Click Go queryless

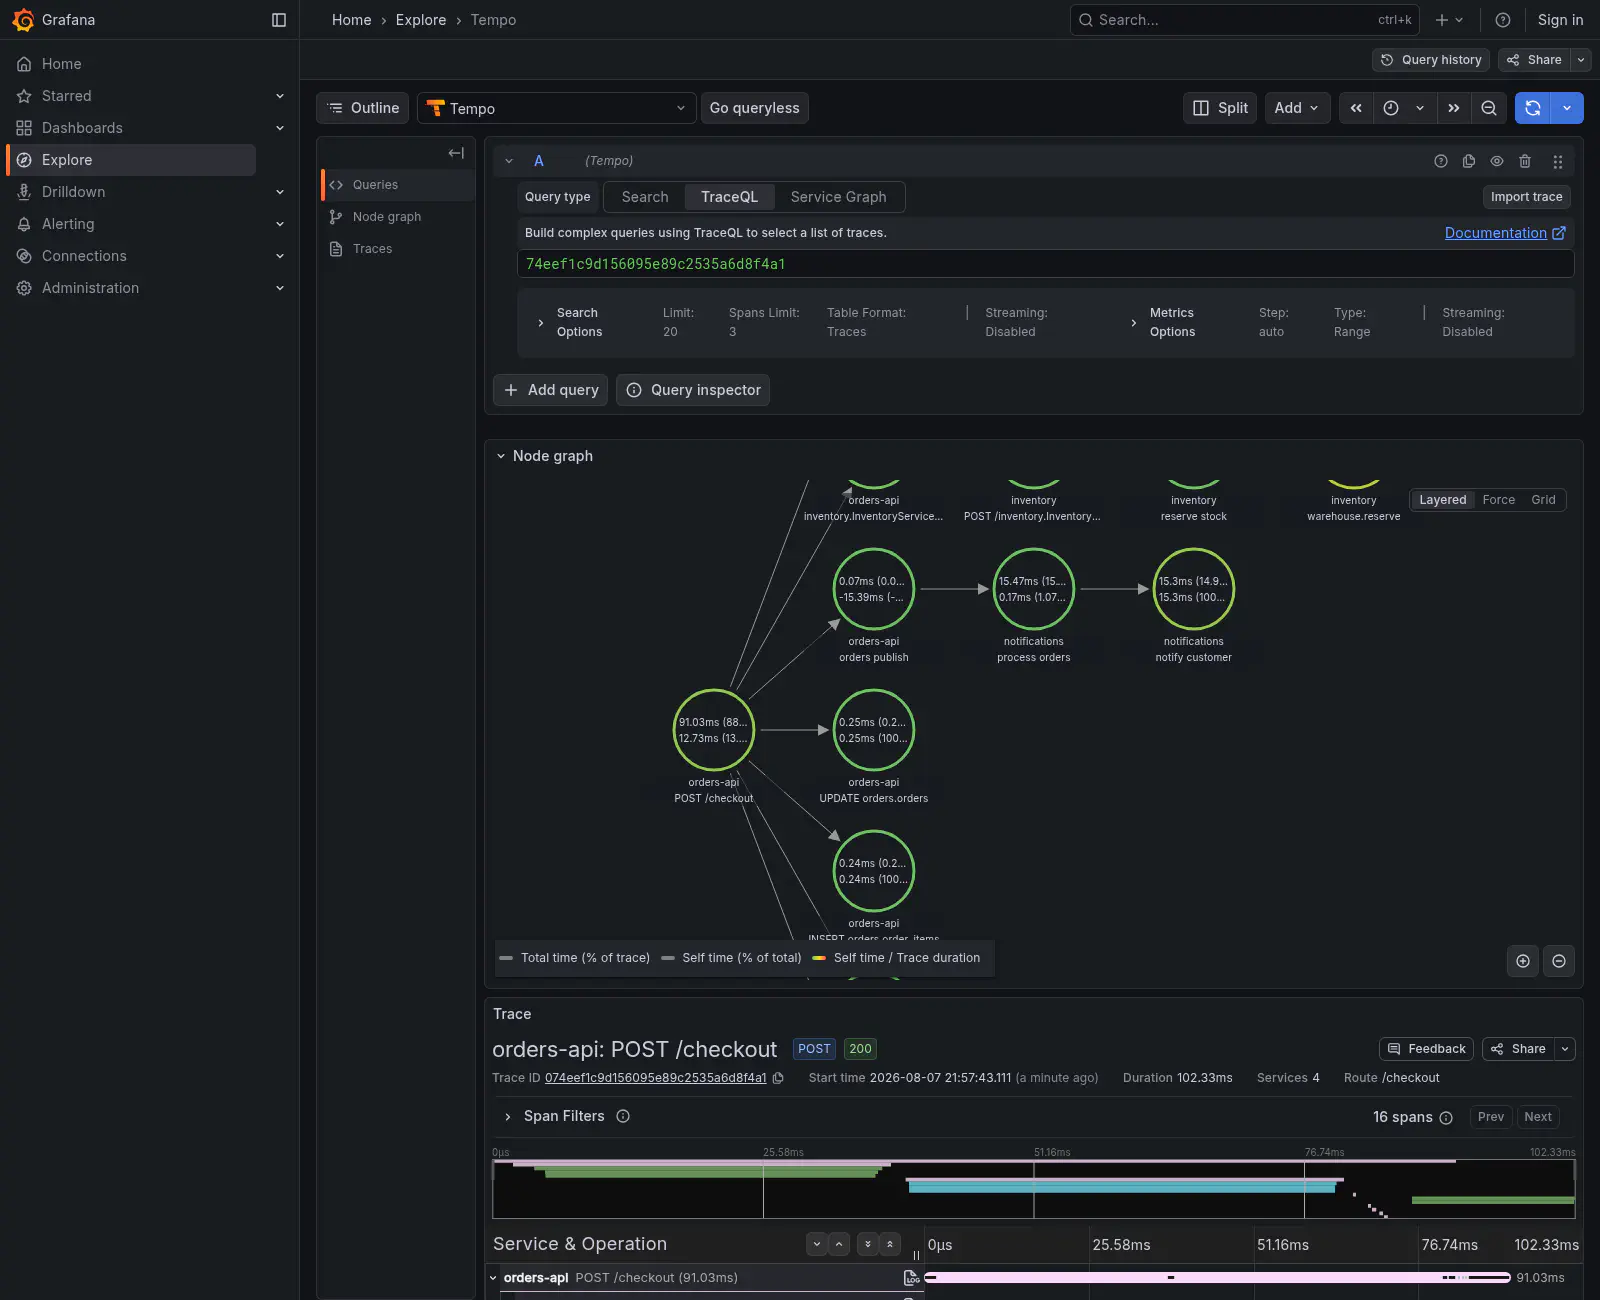click(x=754, y=108)
